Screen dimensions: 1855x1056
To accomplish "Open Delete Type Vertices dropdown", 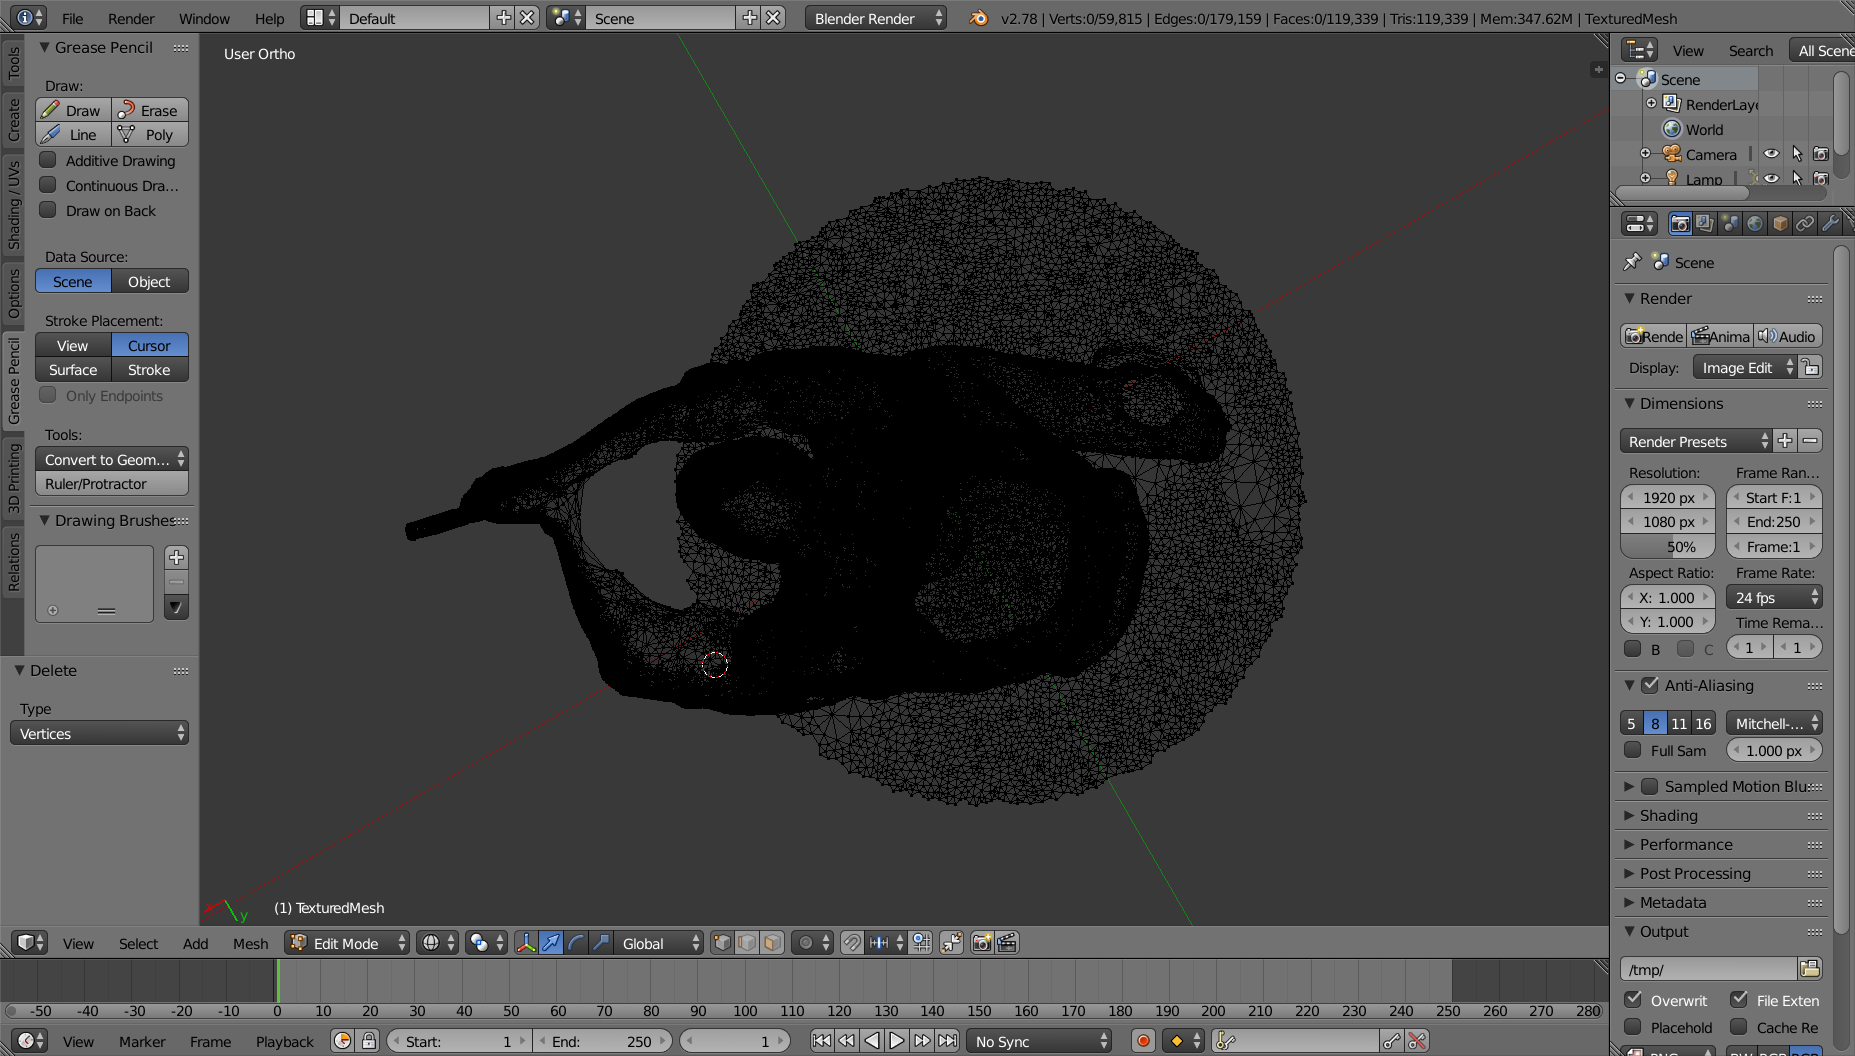I will pos(99,733).
